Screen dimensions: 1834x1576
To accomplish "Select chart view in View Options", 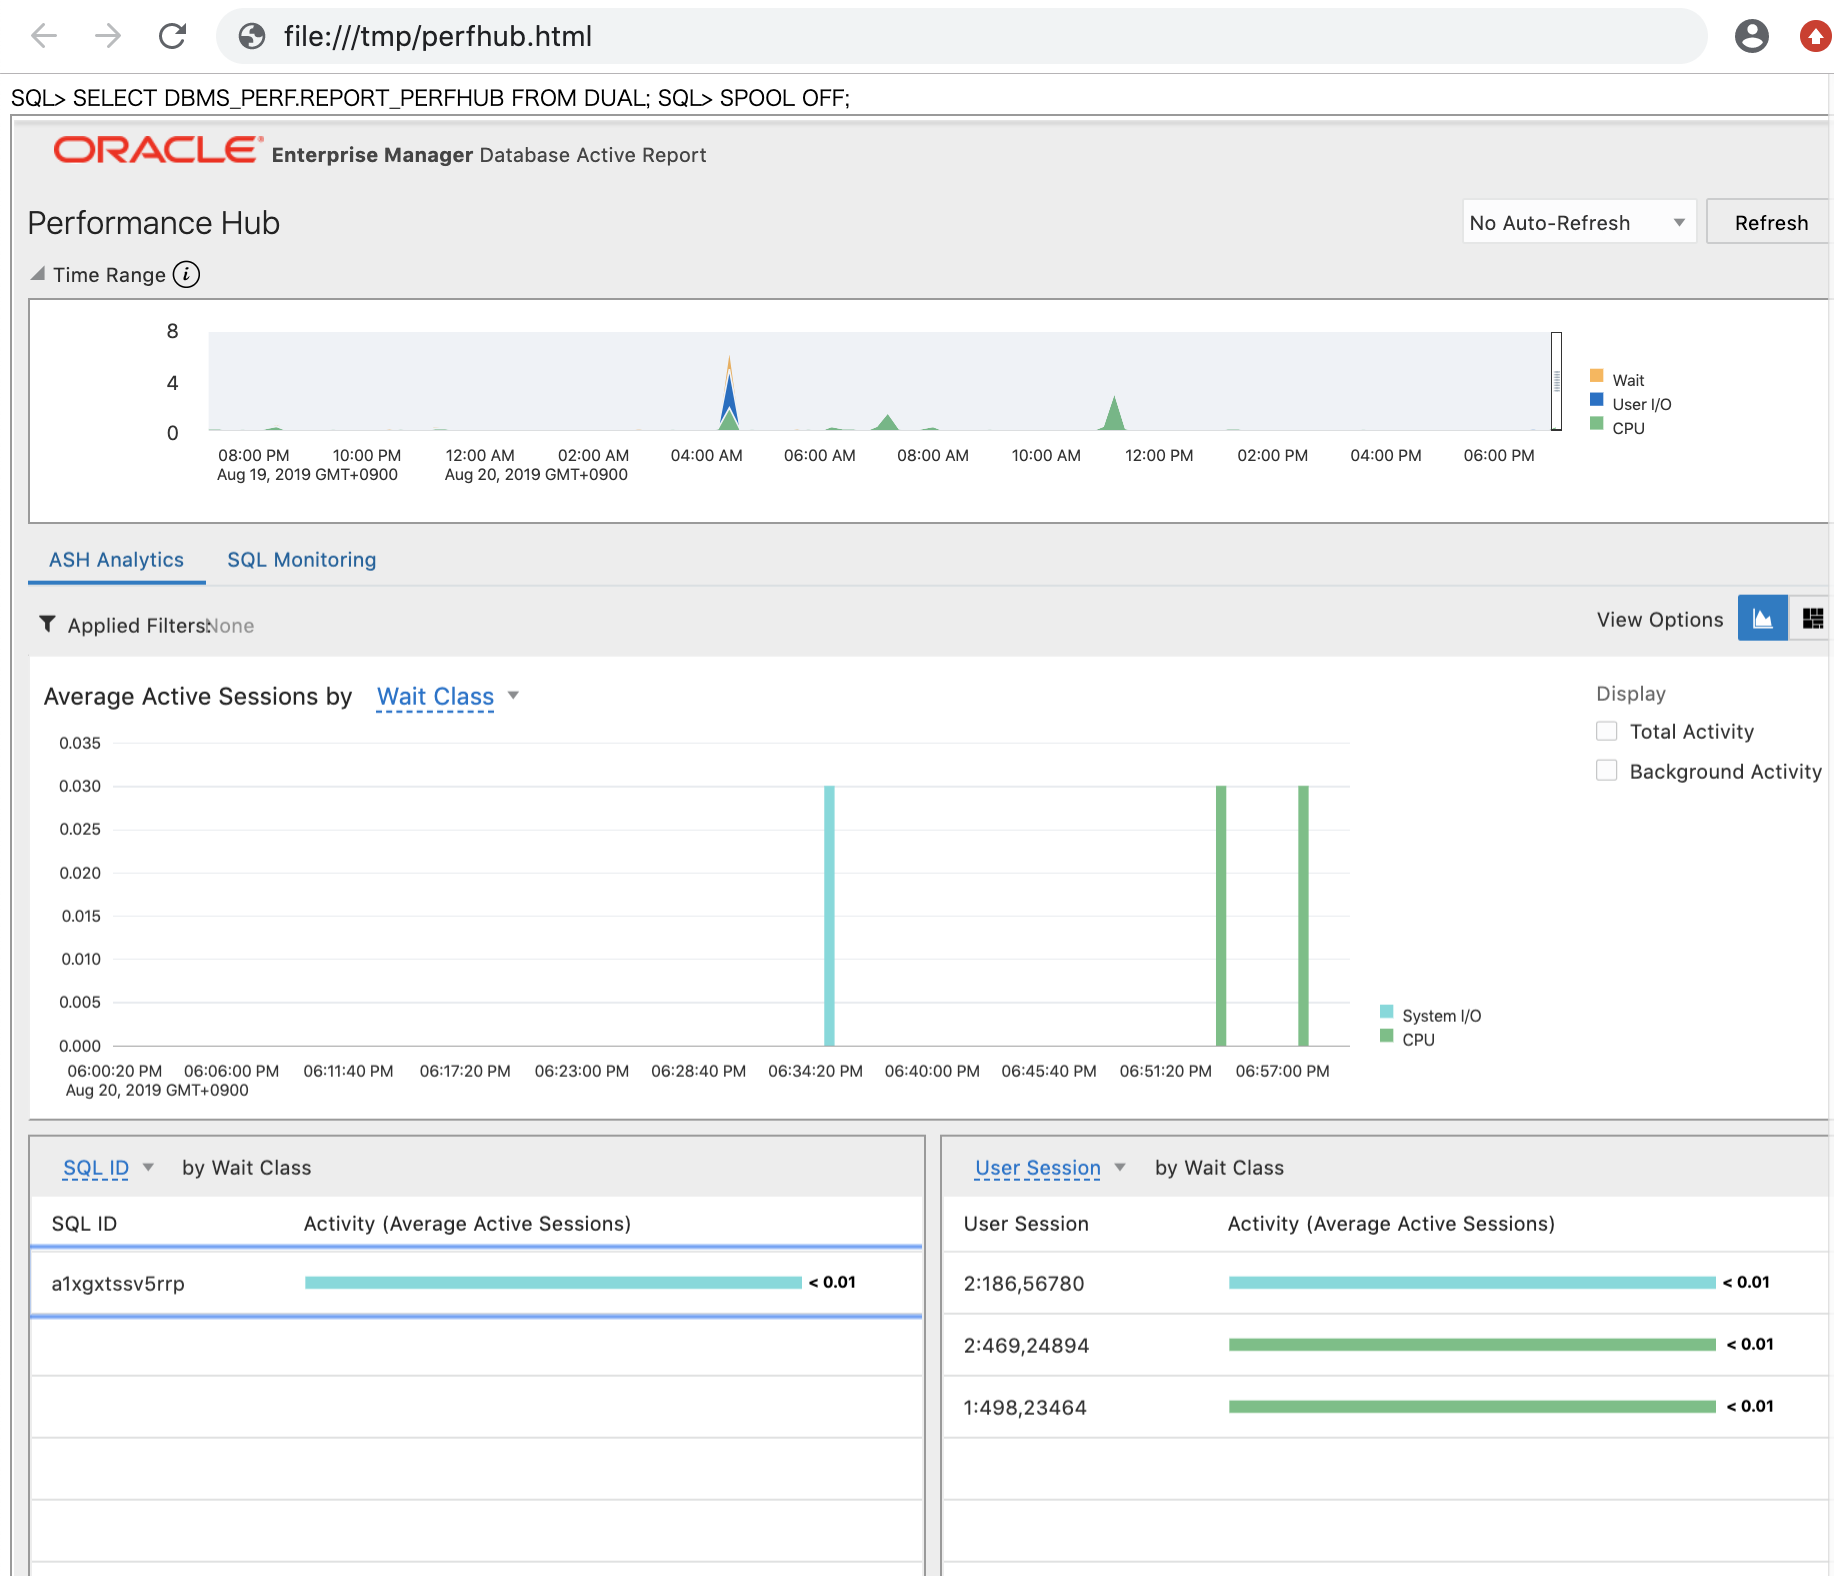I will [x=1763, y=618].
